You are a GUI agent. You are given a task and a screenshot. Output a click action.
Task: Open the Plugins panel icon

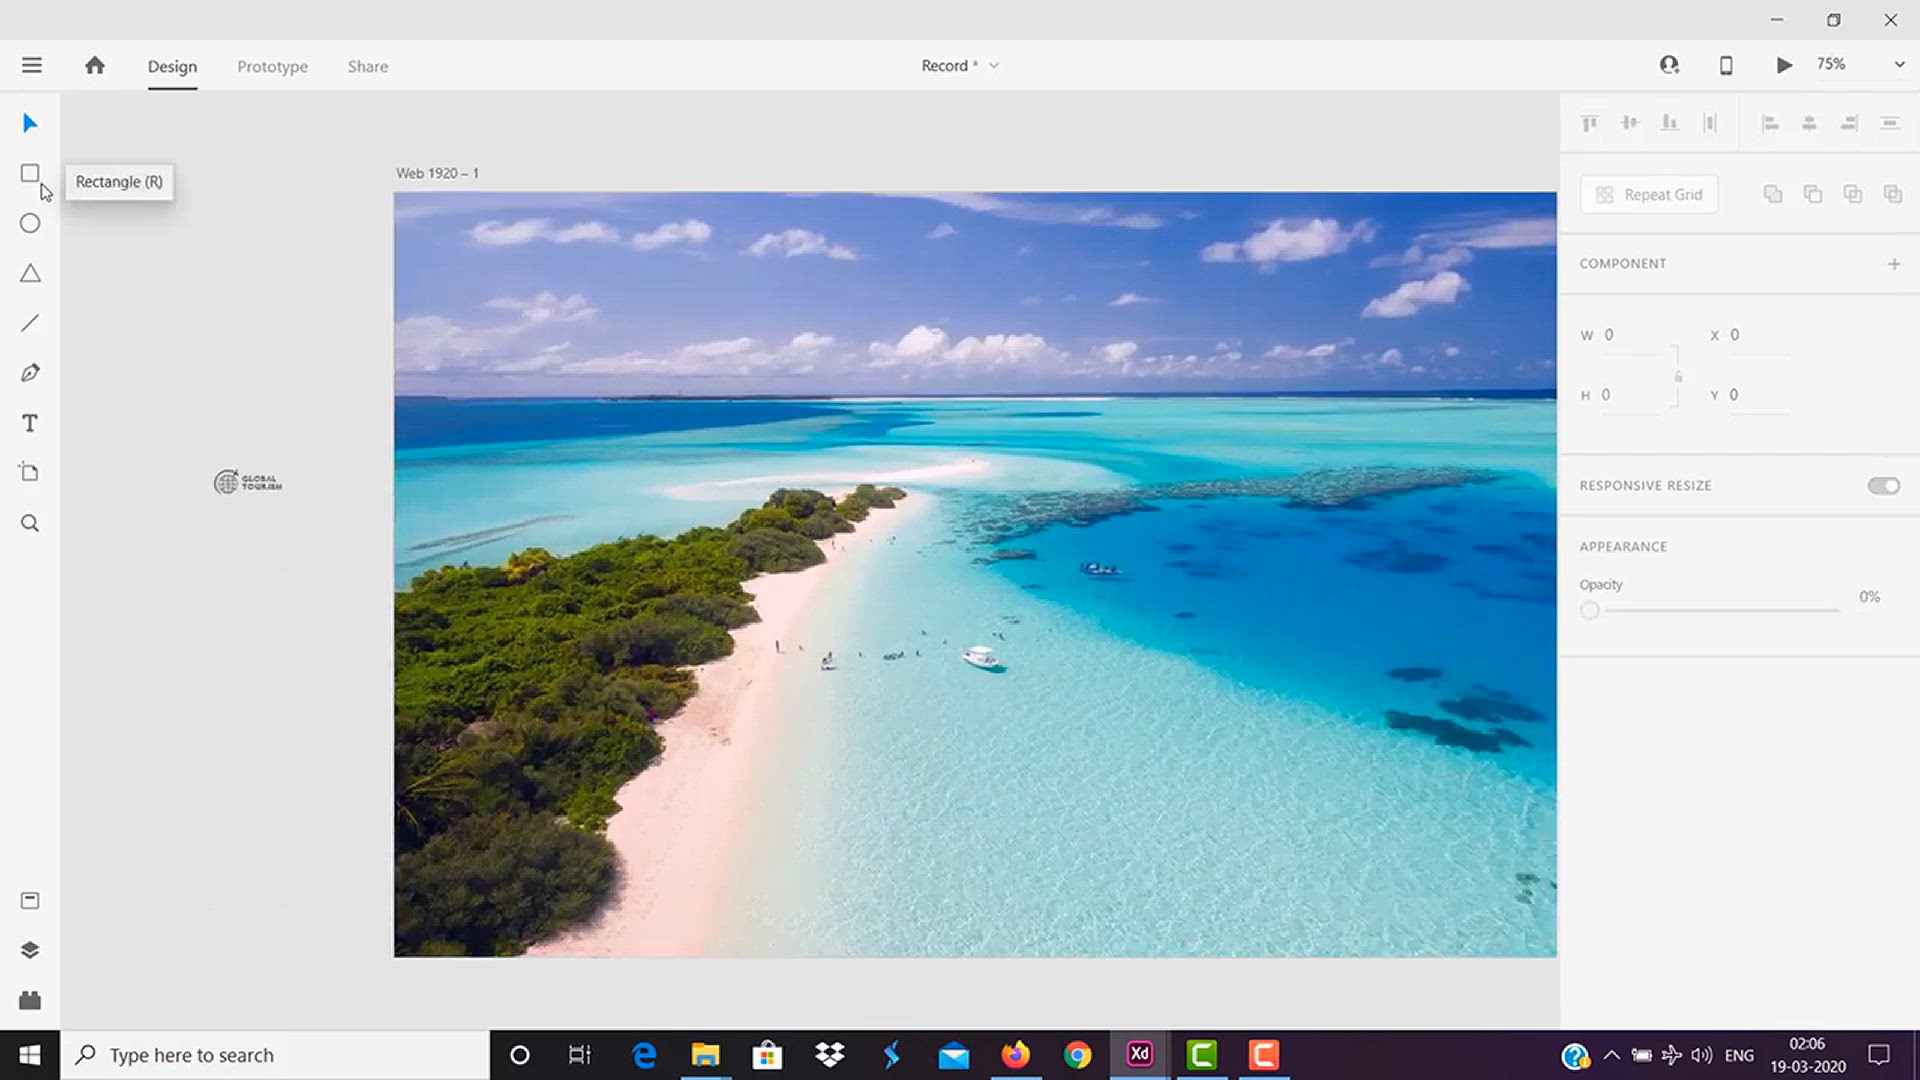coord(30,1000)
